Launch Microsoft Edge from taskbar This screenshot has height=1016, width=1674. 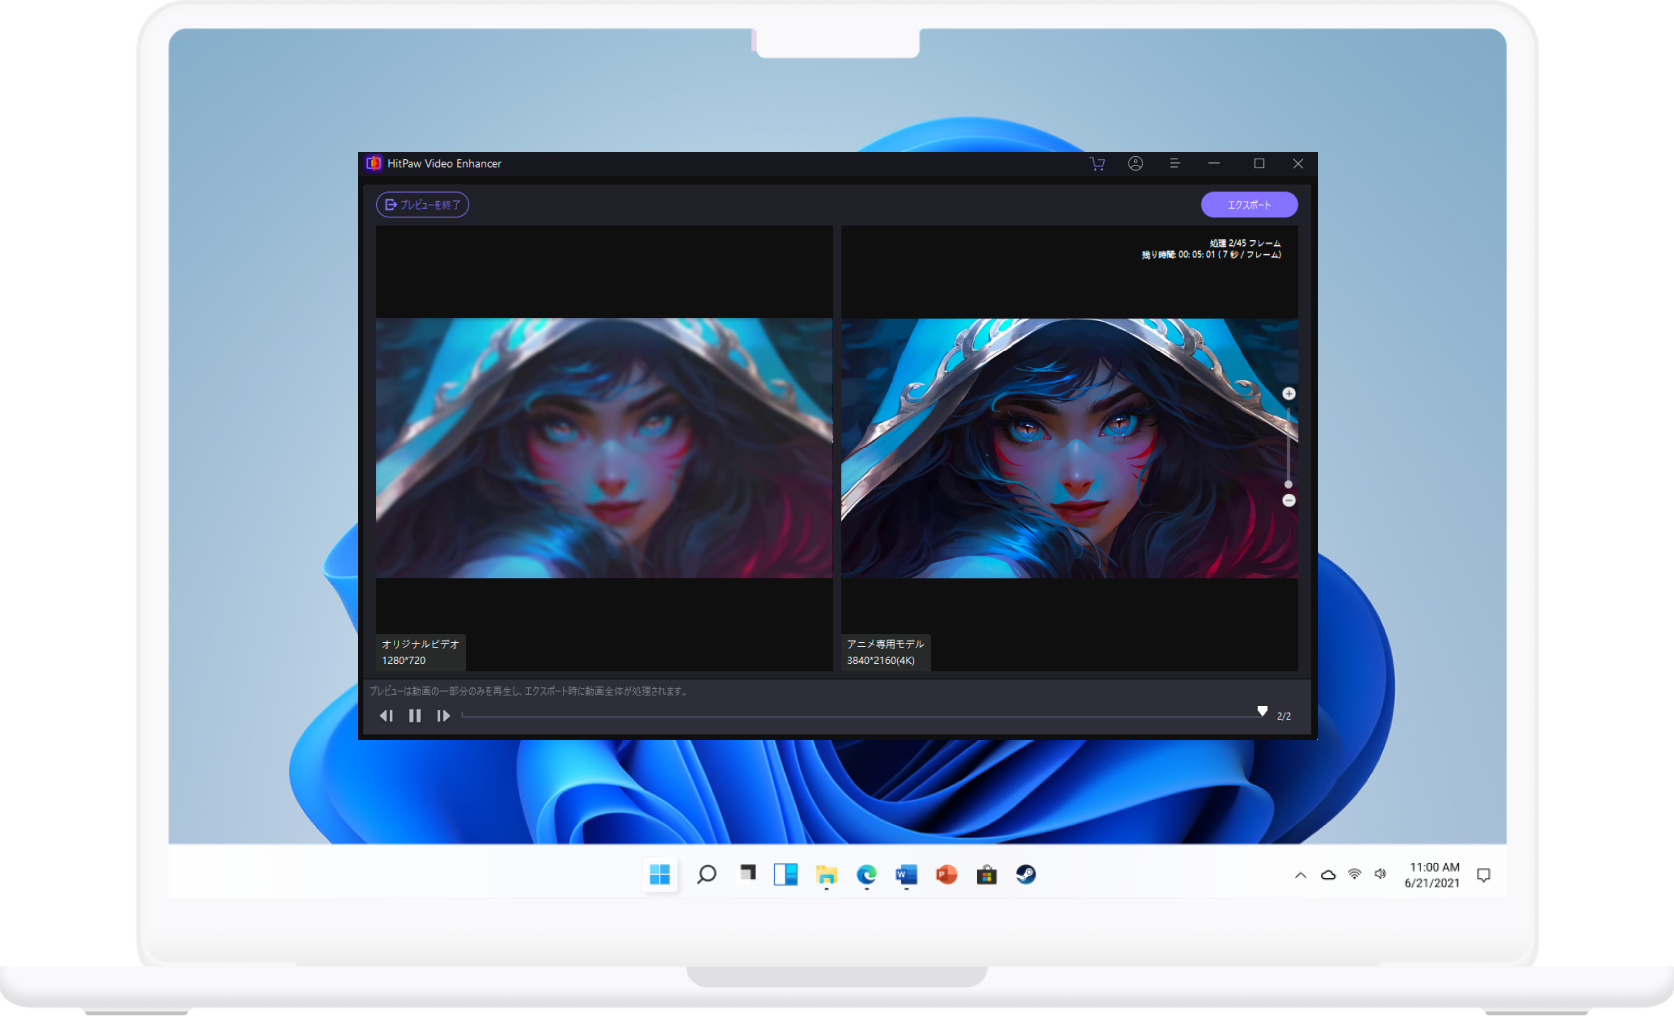click(x=866, y=875)
